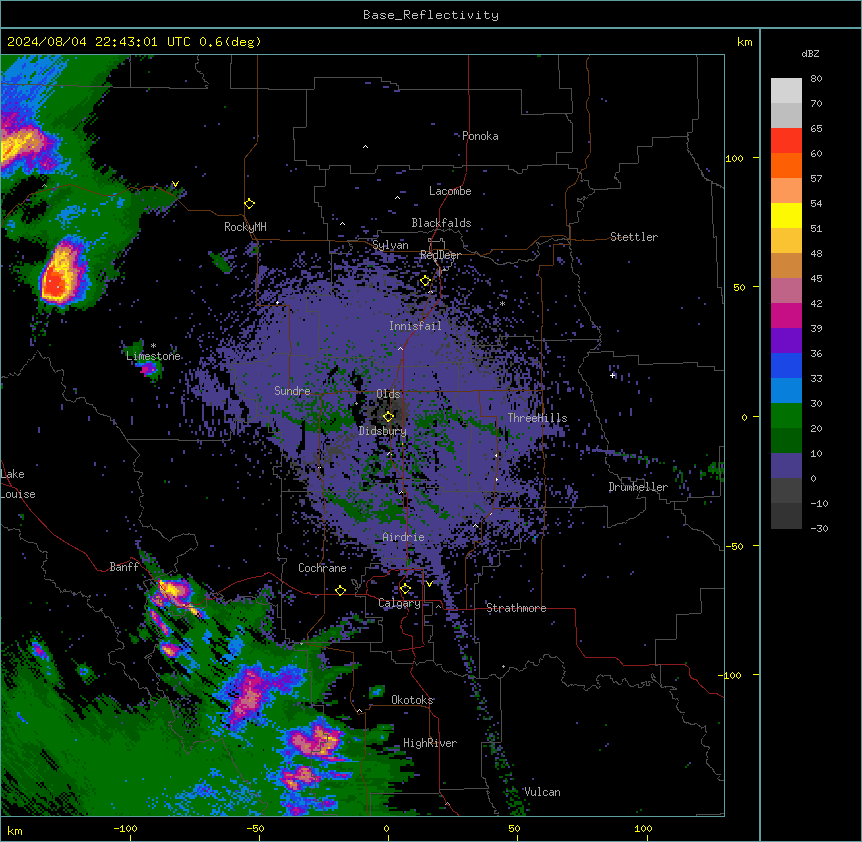Click the ThreeHills label

(x=537, y=418)
